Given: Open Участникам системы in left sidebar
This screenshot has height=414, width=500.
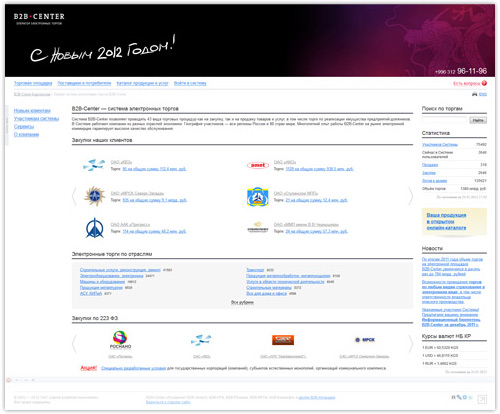Looking at the screenshot, I should tap(36, 118).
